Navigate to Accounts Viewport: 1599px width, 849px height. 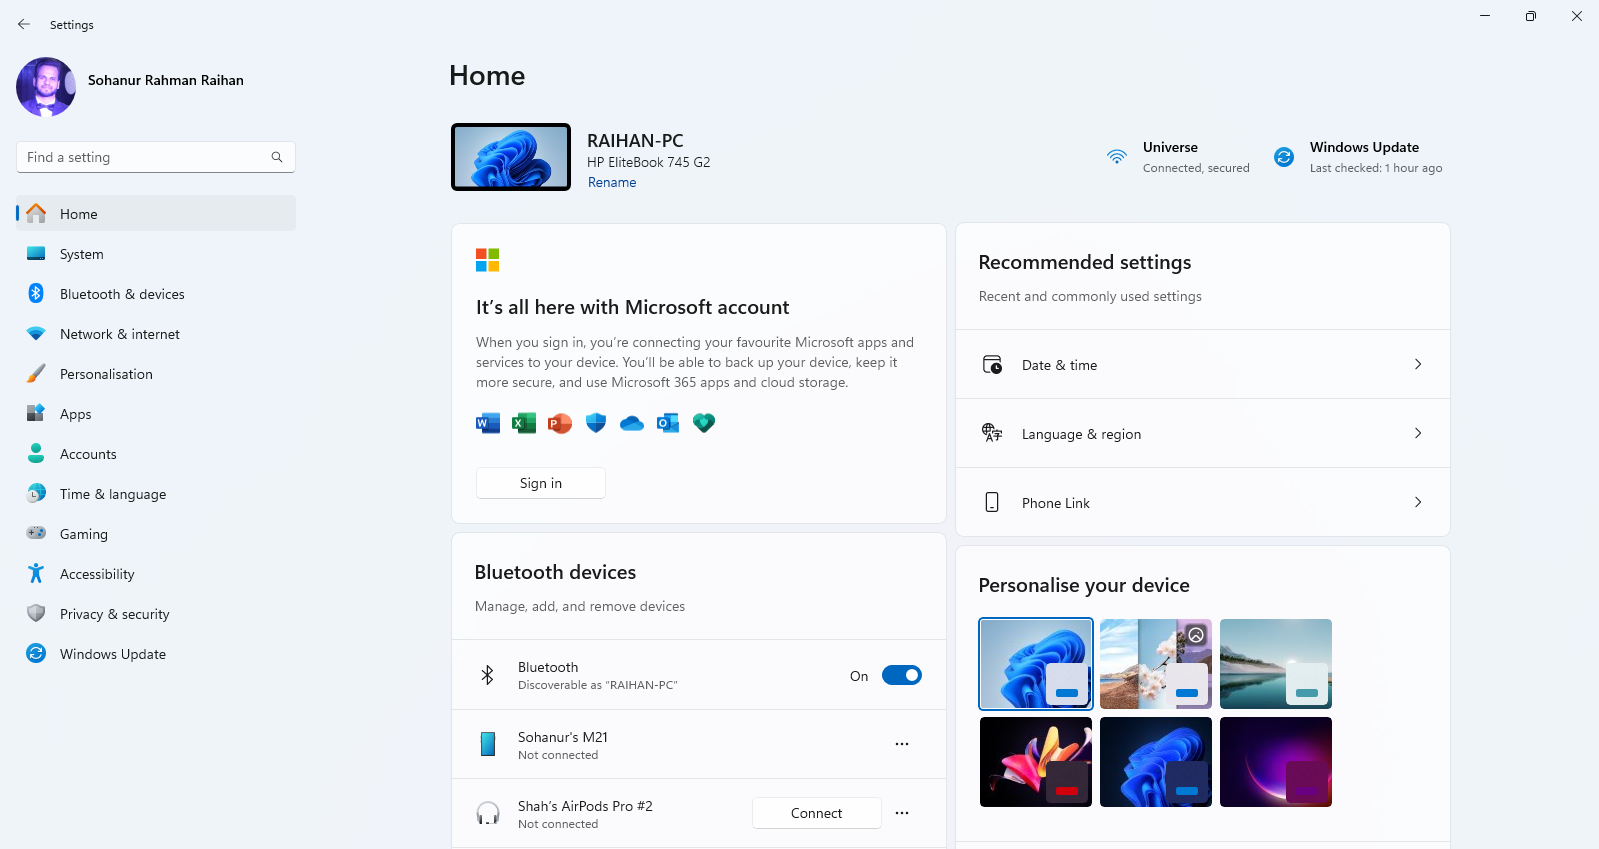[x=156, y=454]
